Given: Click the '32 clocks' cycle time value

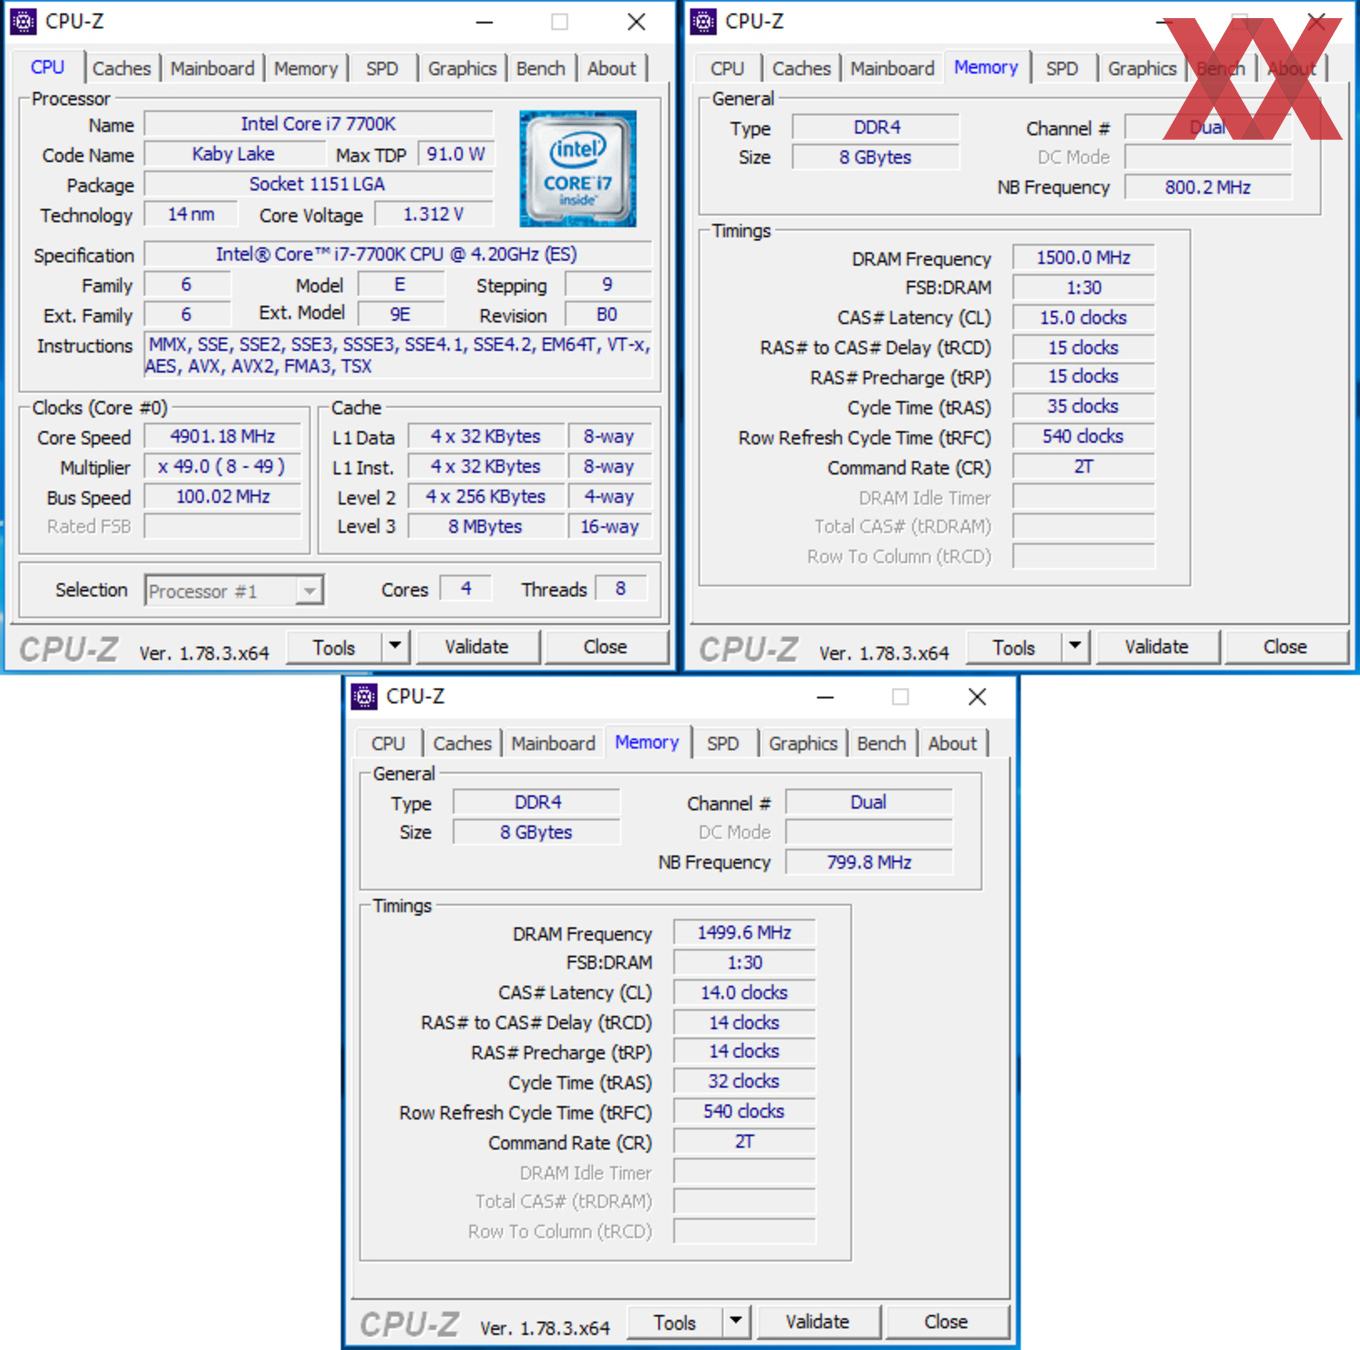Looking at the screenshot, I should click(x=745, y=1081).
